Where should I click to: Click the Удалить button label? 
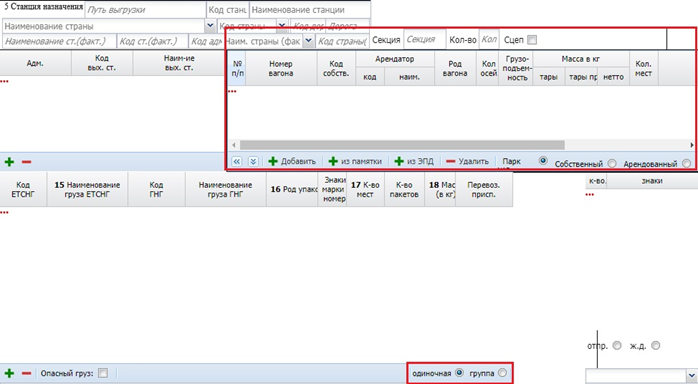click(474, 162)
